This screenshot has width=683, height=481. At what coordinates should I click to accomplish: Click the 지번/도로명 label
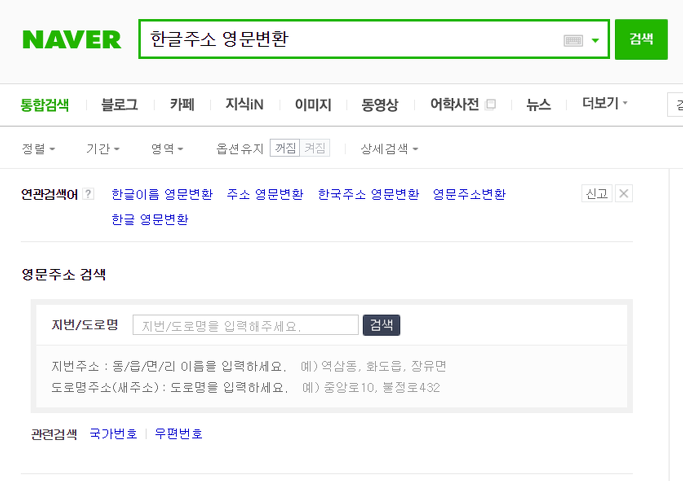[85, 325]
